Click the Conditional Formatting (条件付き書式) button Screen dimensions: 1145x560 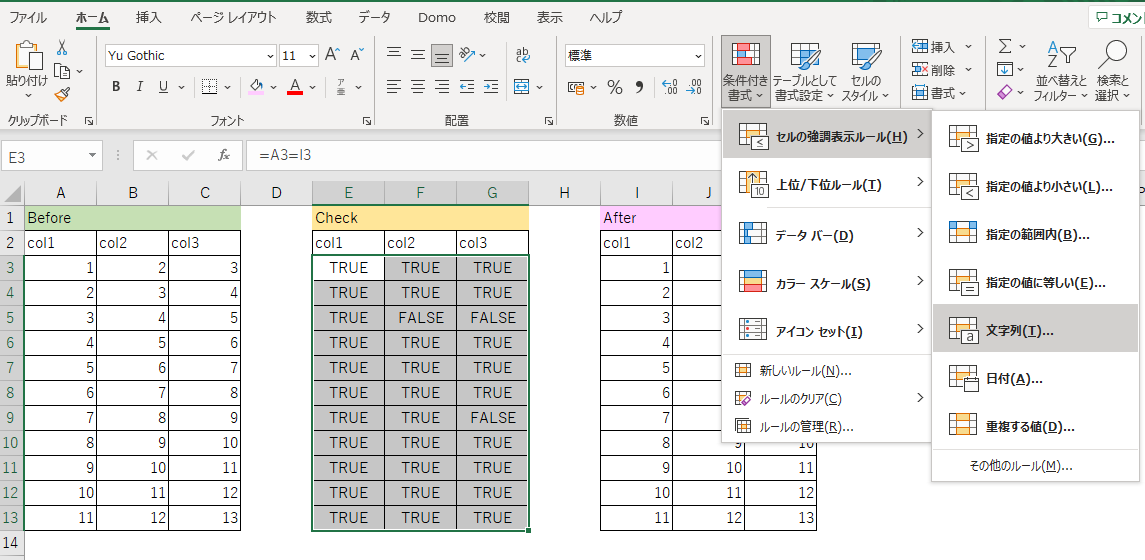click(745, 72)
